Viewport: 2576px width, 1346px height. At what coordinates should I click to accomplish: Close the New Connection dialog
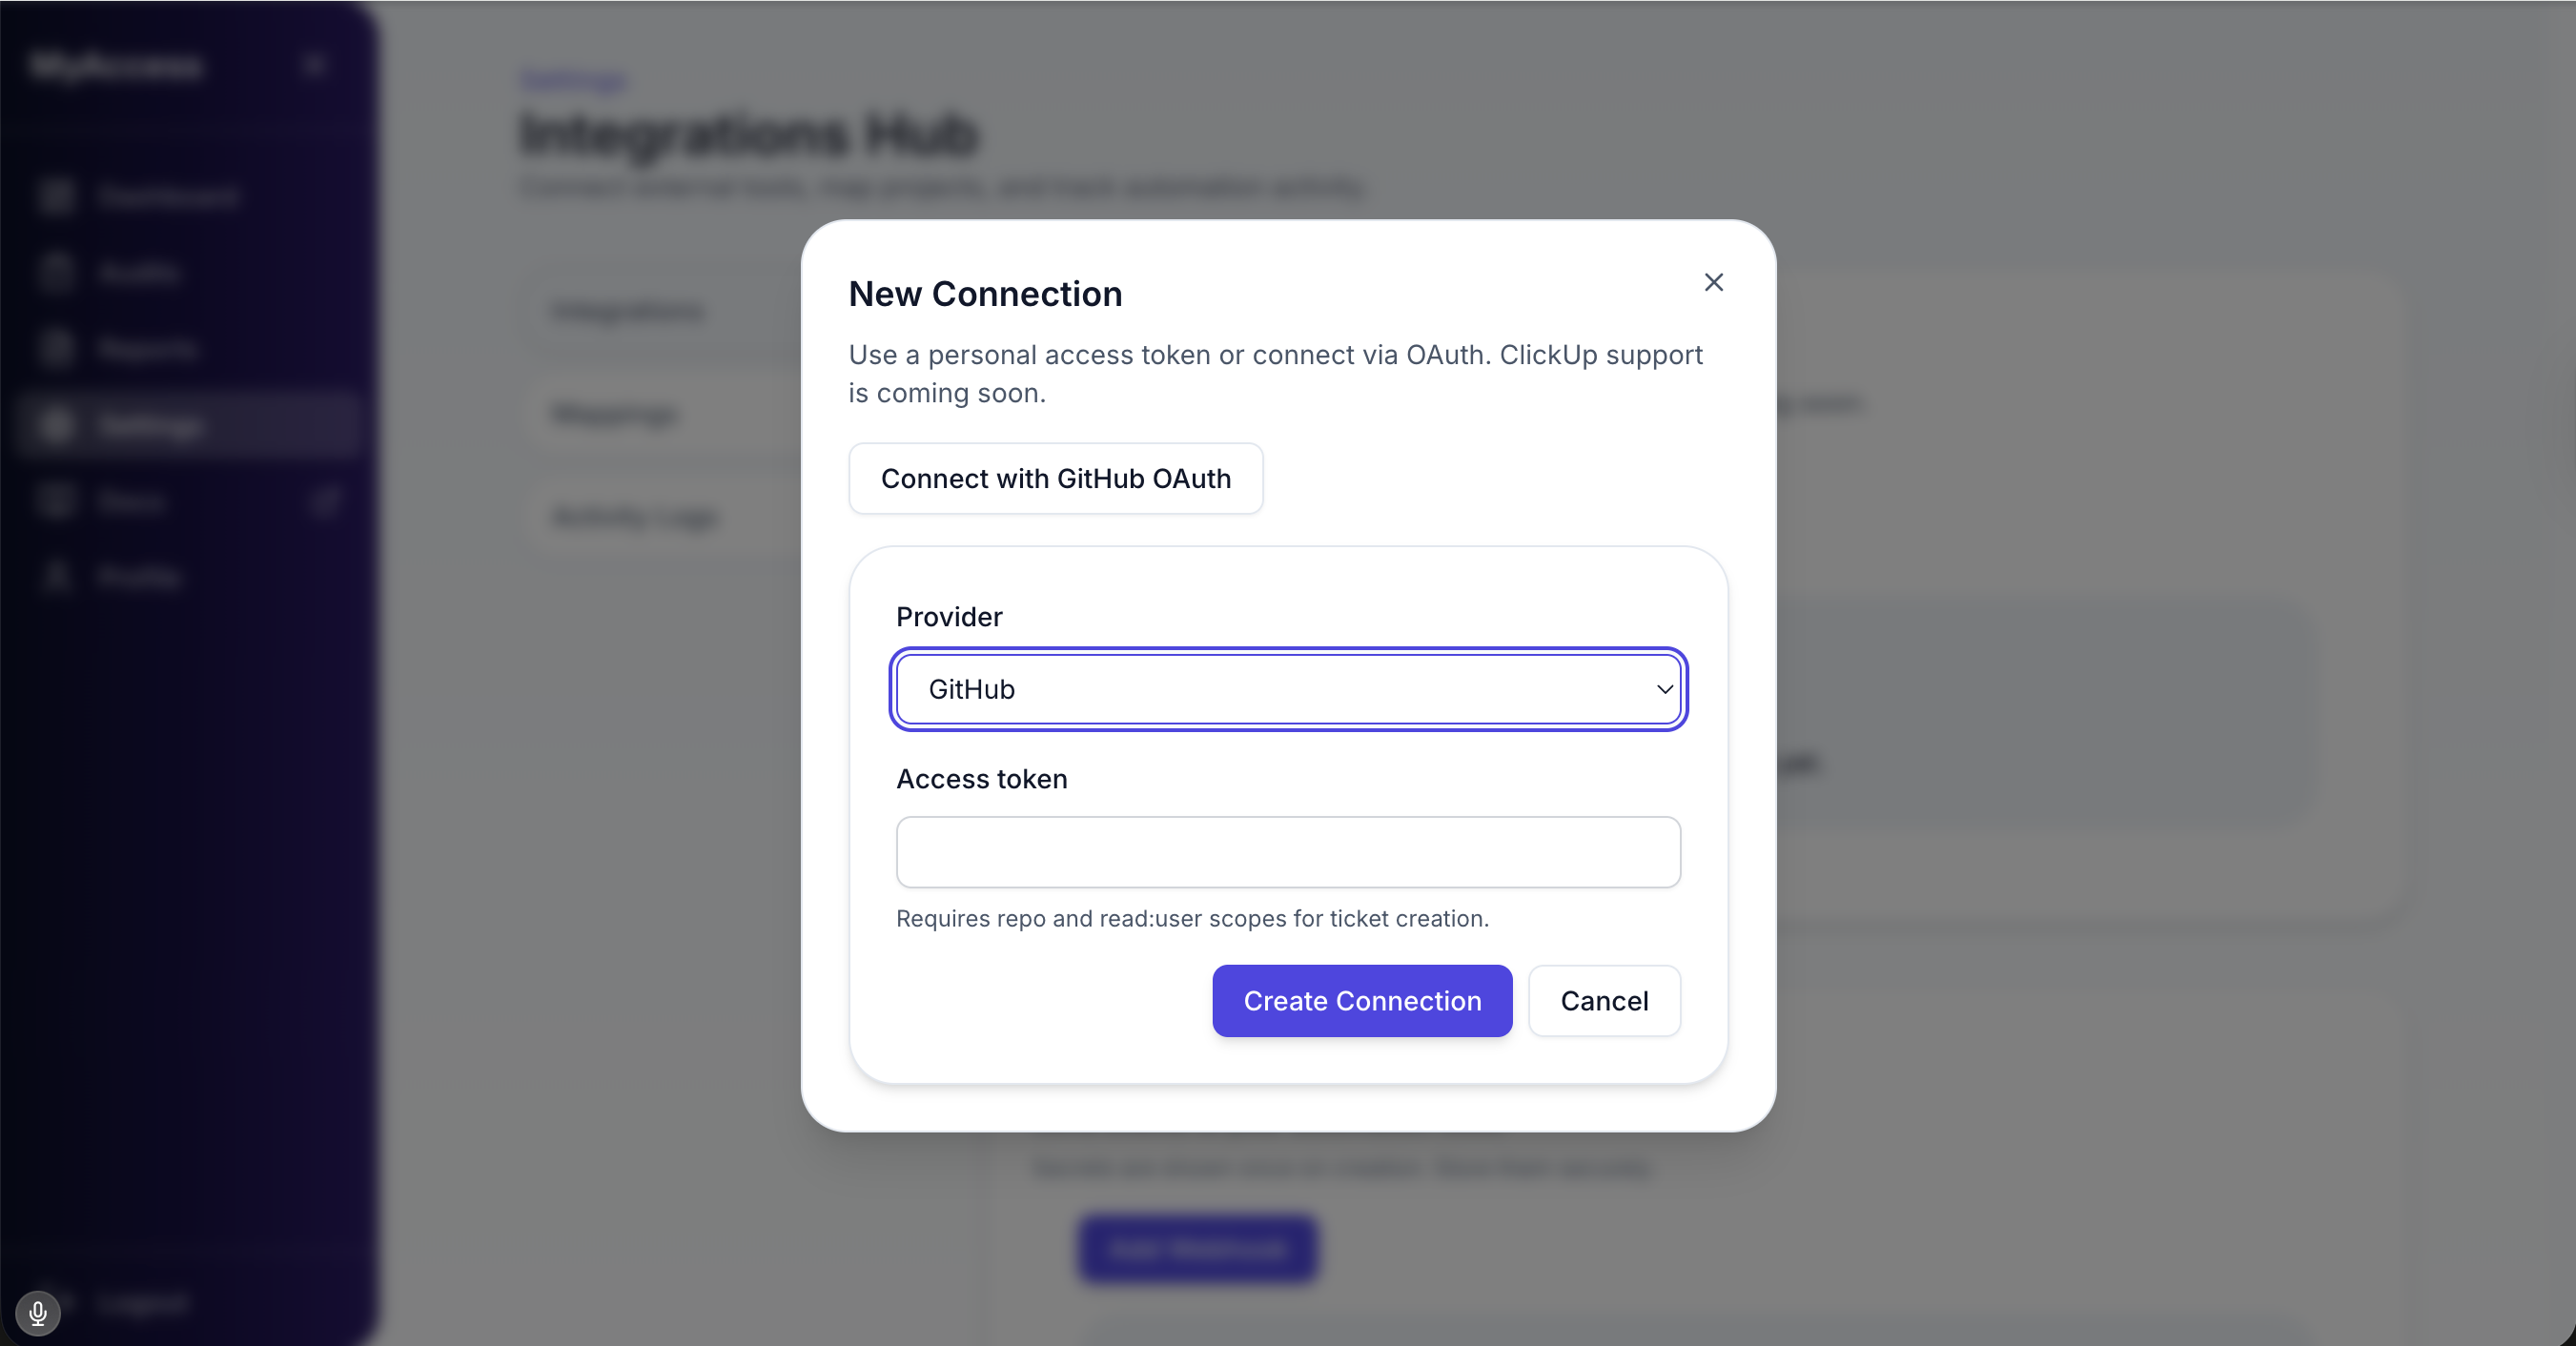pyautogui.click(x=1713, y=281)
